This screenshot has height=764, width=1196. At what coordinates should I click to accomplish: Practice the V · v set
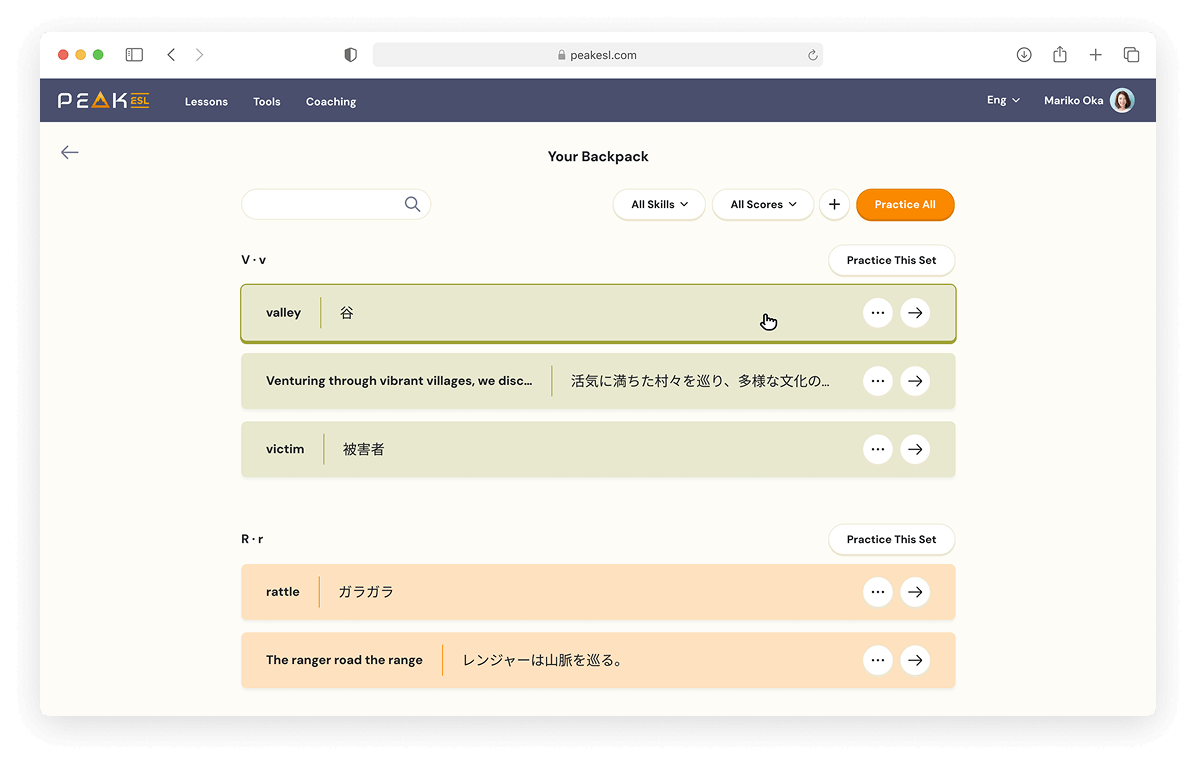(892, 260)
